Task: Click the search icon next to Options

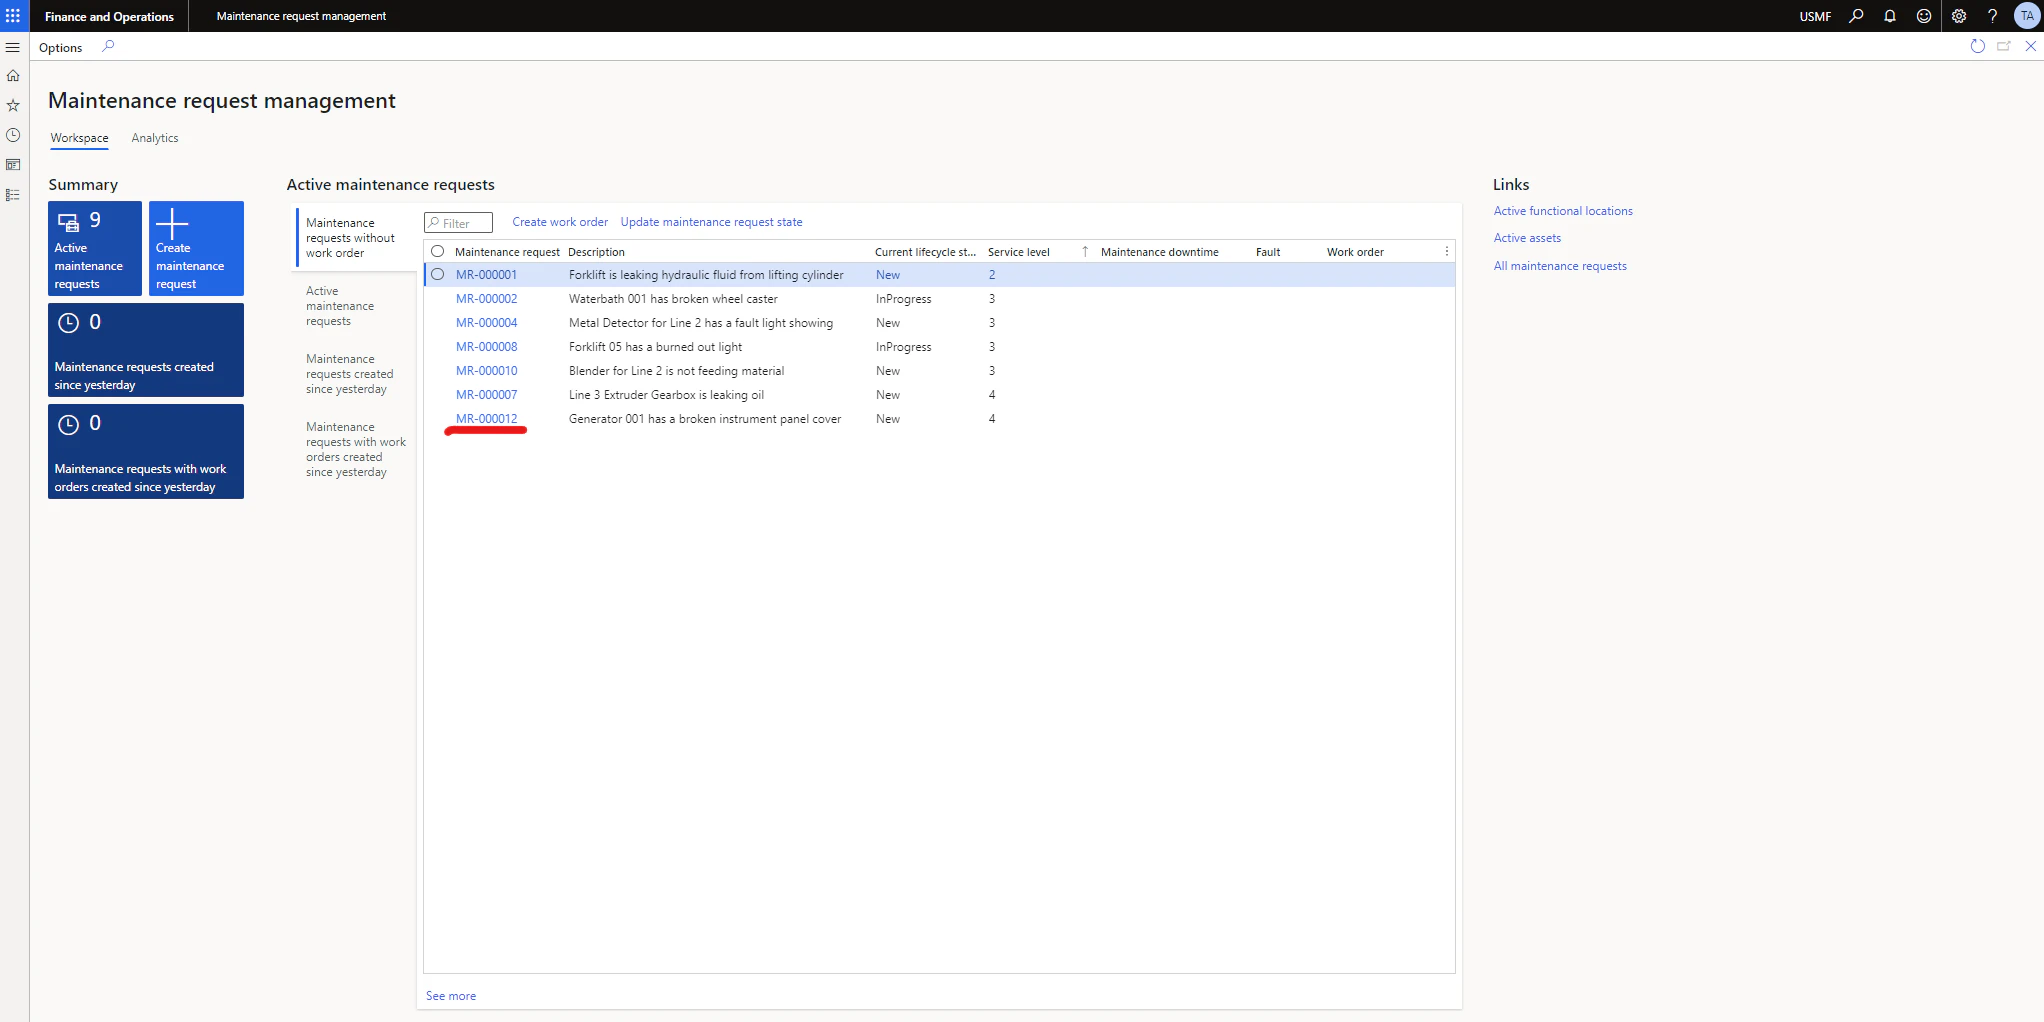Action: coord(108,46)
